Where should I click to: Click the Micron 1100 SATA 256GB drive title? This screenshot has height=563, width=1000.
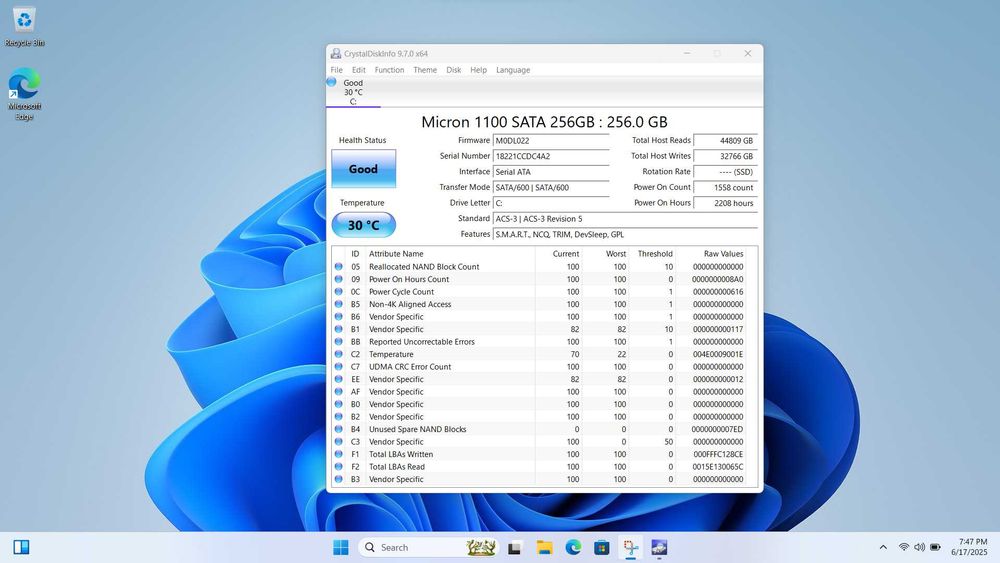544,122
